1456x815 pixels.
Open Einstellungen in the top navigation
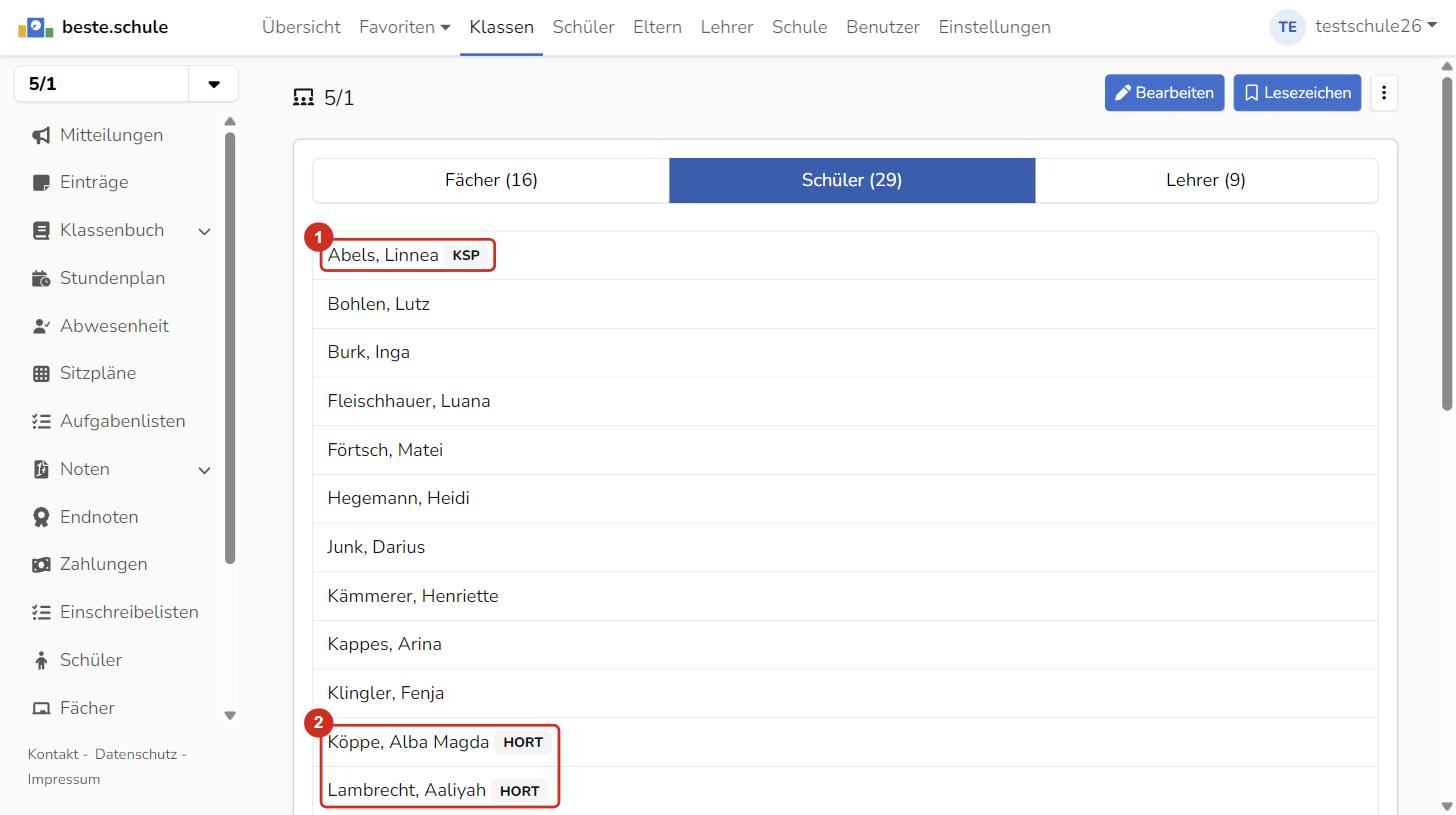point(994,27)
